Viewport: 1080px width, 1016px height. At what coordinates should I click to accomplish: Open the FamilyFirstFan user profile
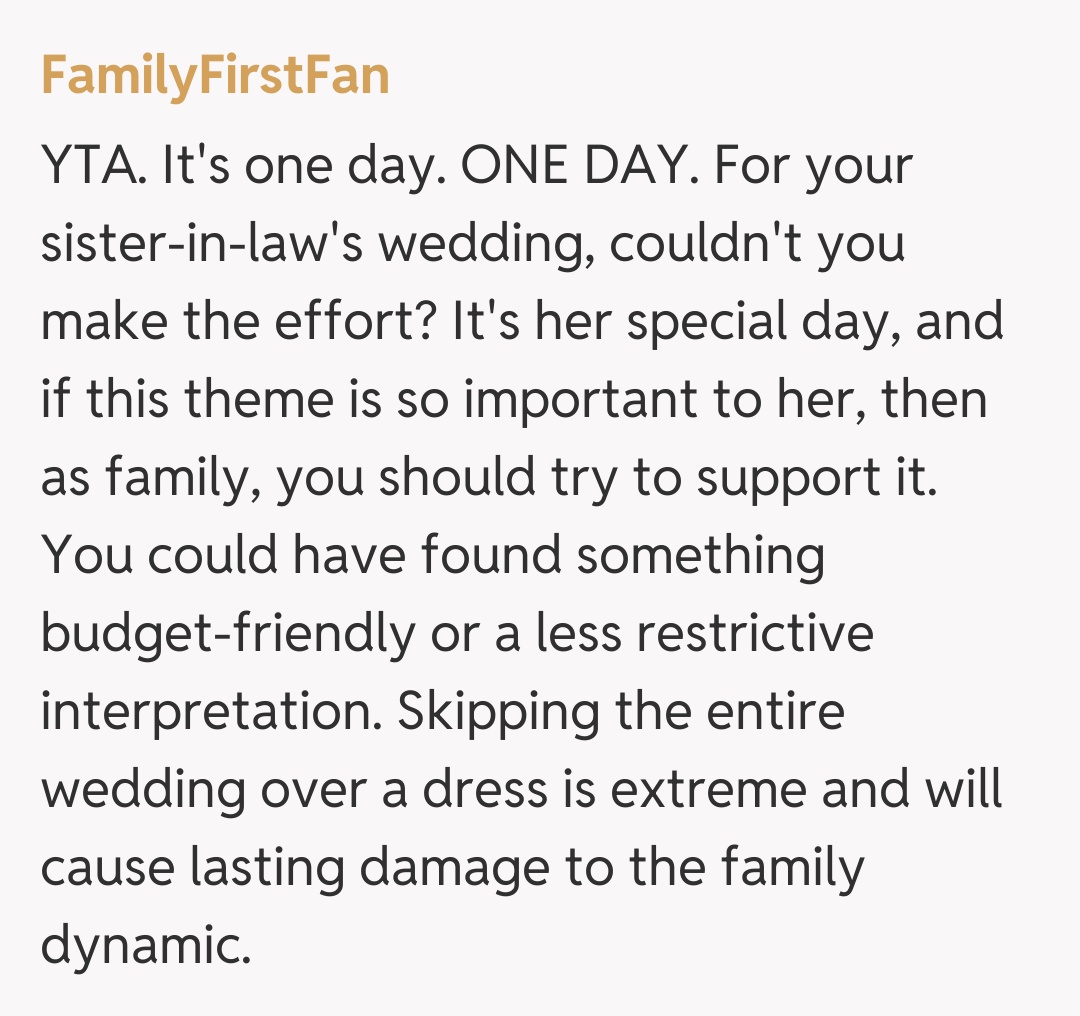coord(215,75)
